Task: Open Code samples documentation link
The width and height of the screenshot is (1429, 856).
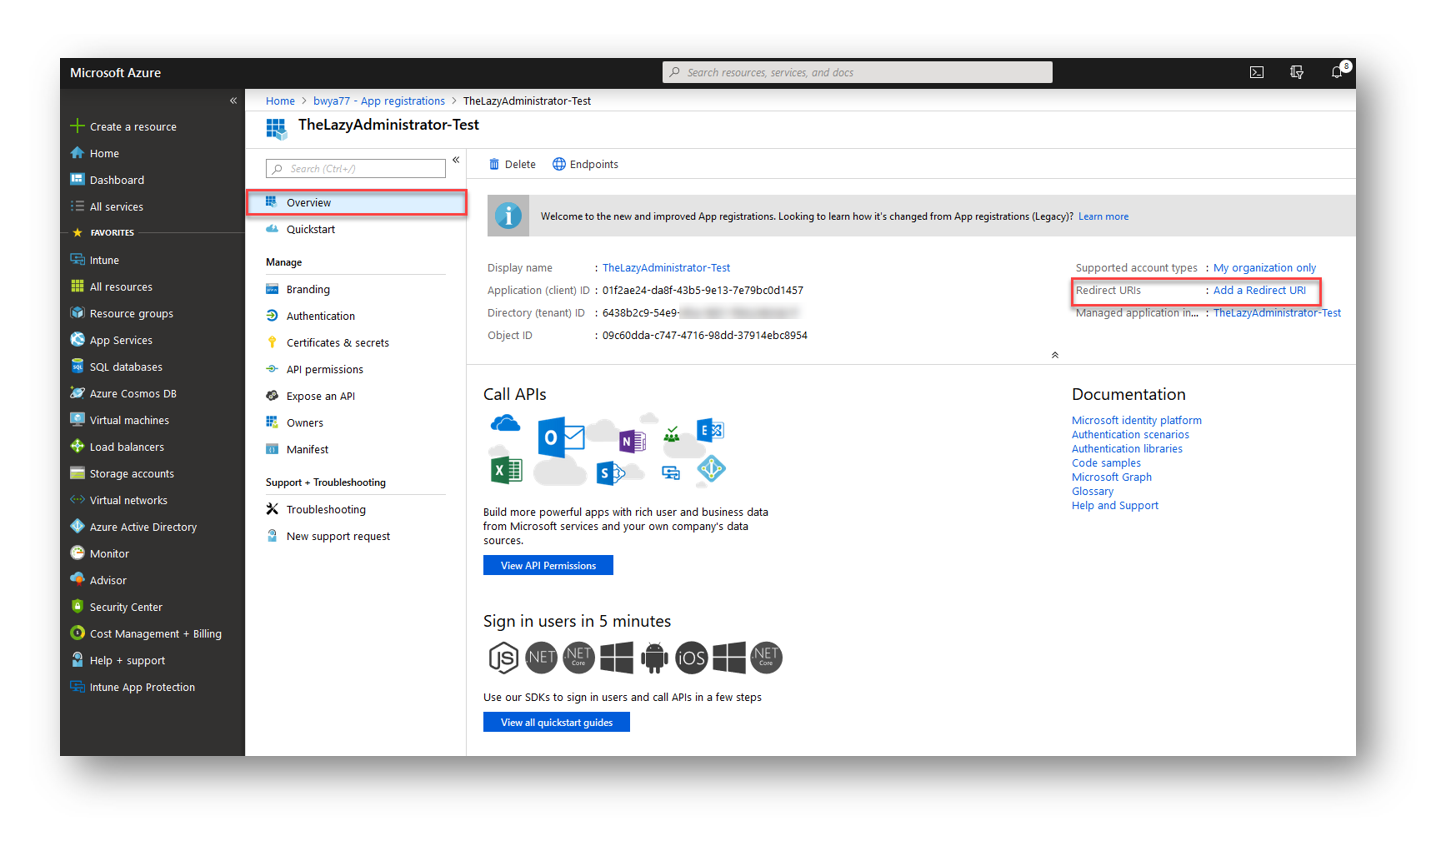Action: click(1106, 463)
